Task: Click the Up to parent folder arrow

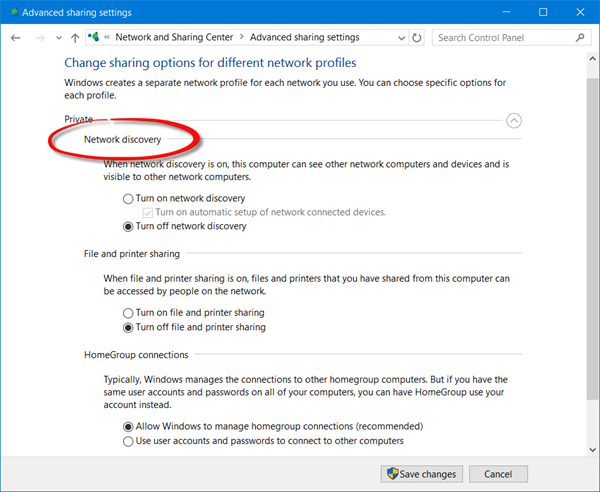Action: click(75, 37)
